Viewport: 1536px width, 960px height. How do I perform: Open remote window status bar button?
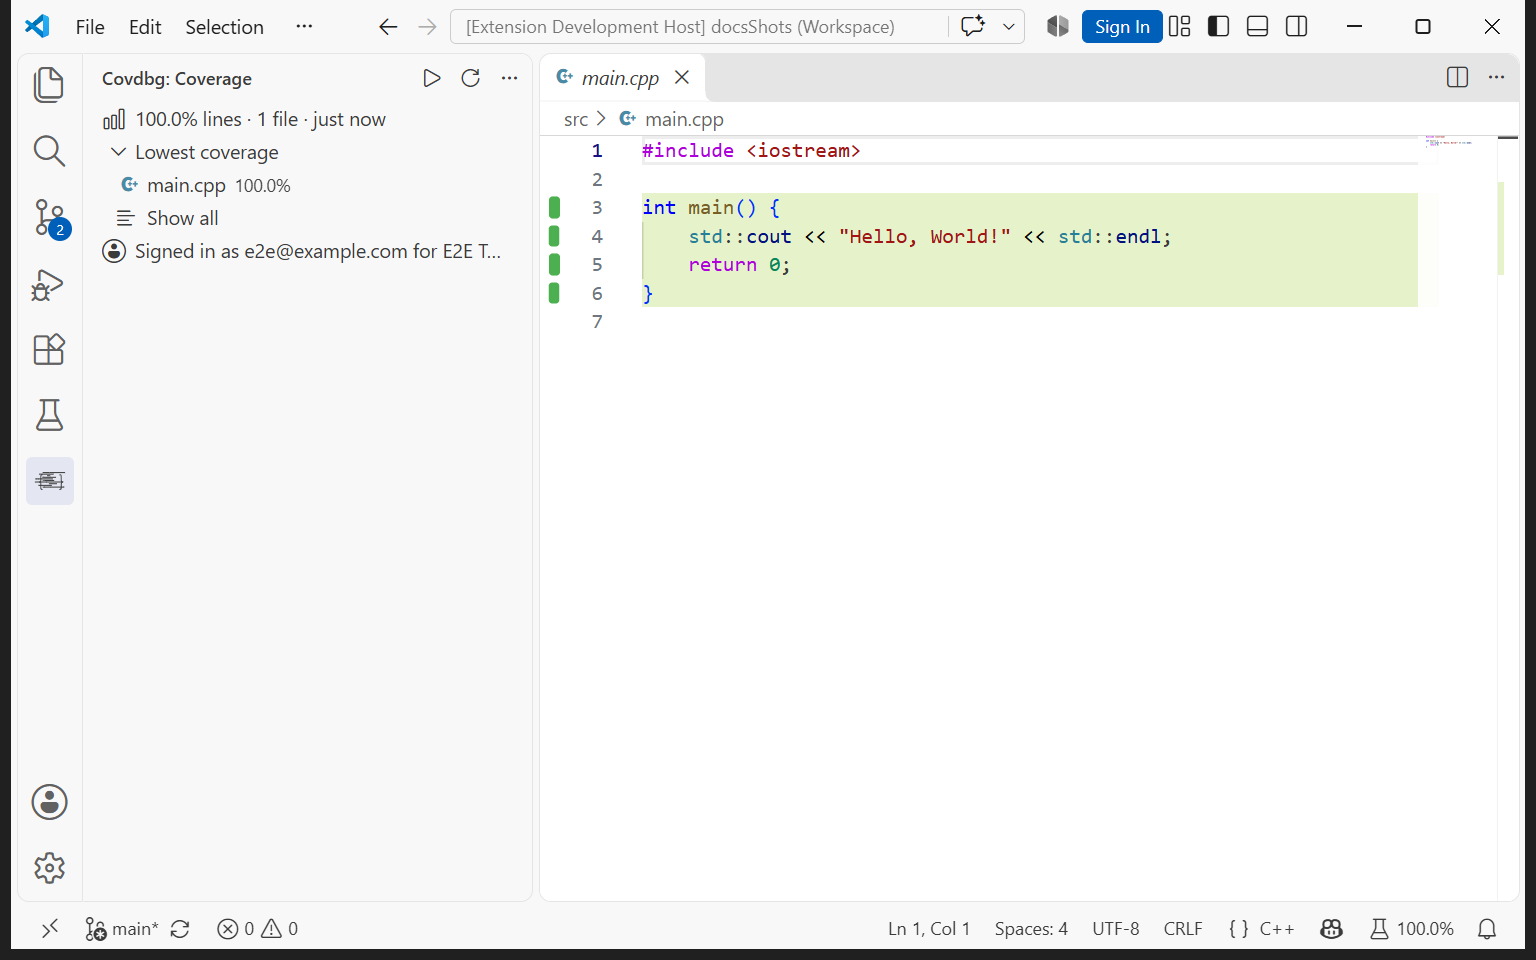pos(50,929)
